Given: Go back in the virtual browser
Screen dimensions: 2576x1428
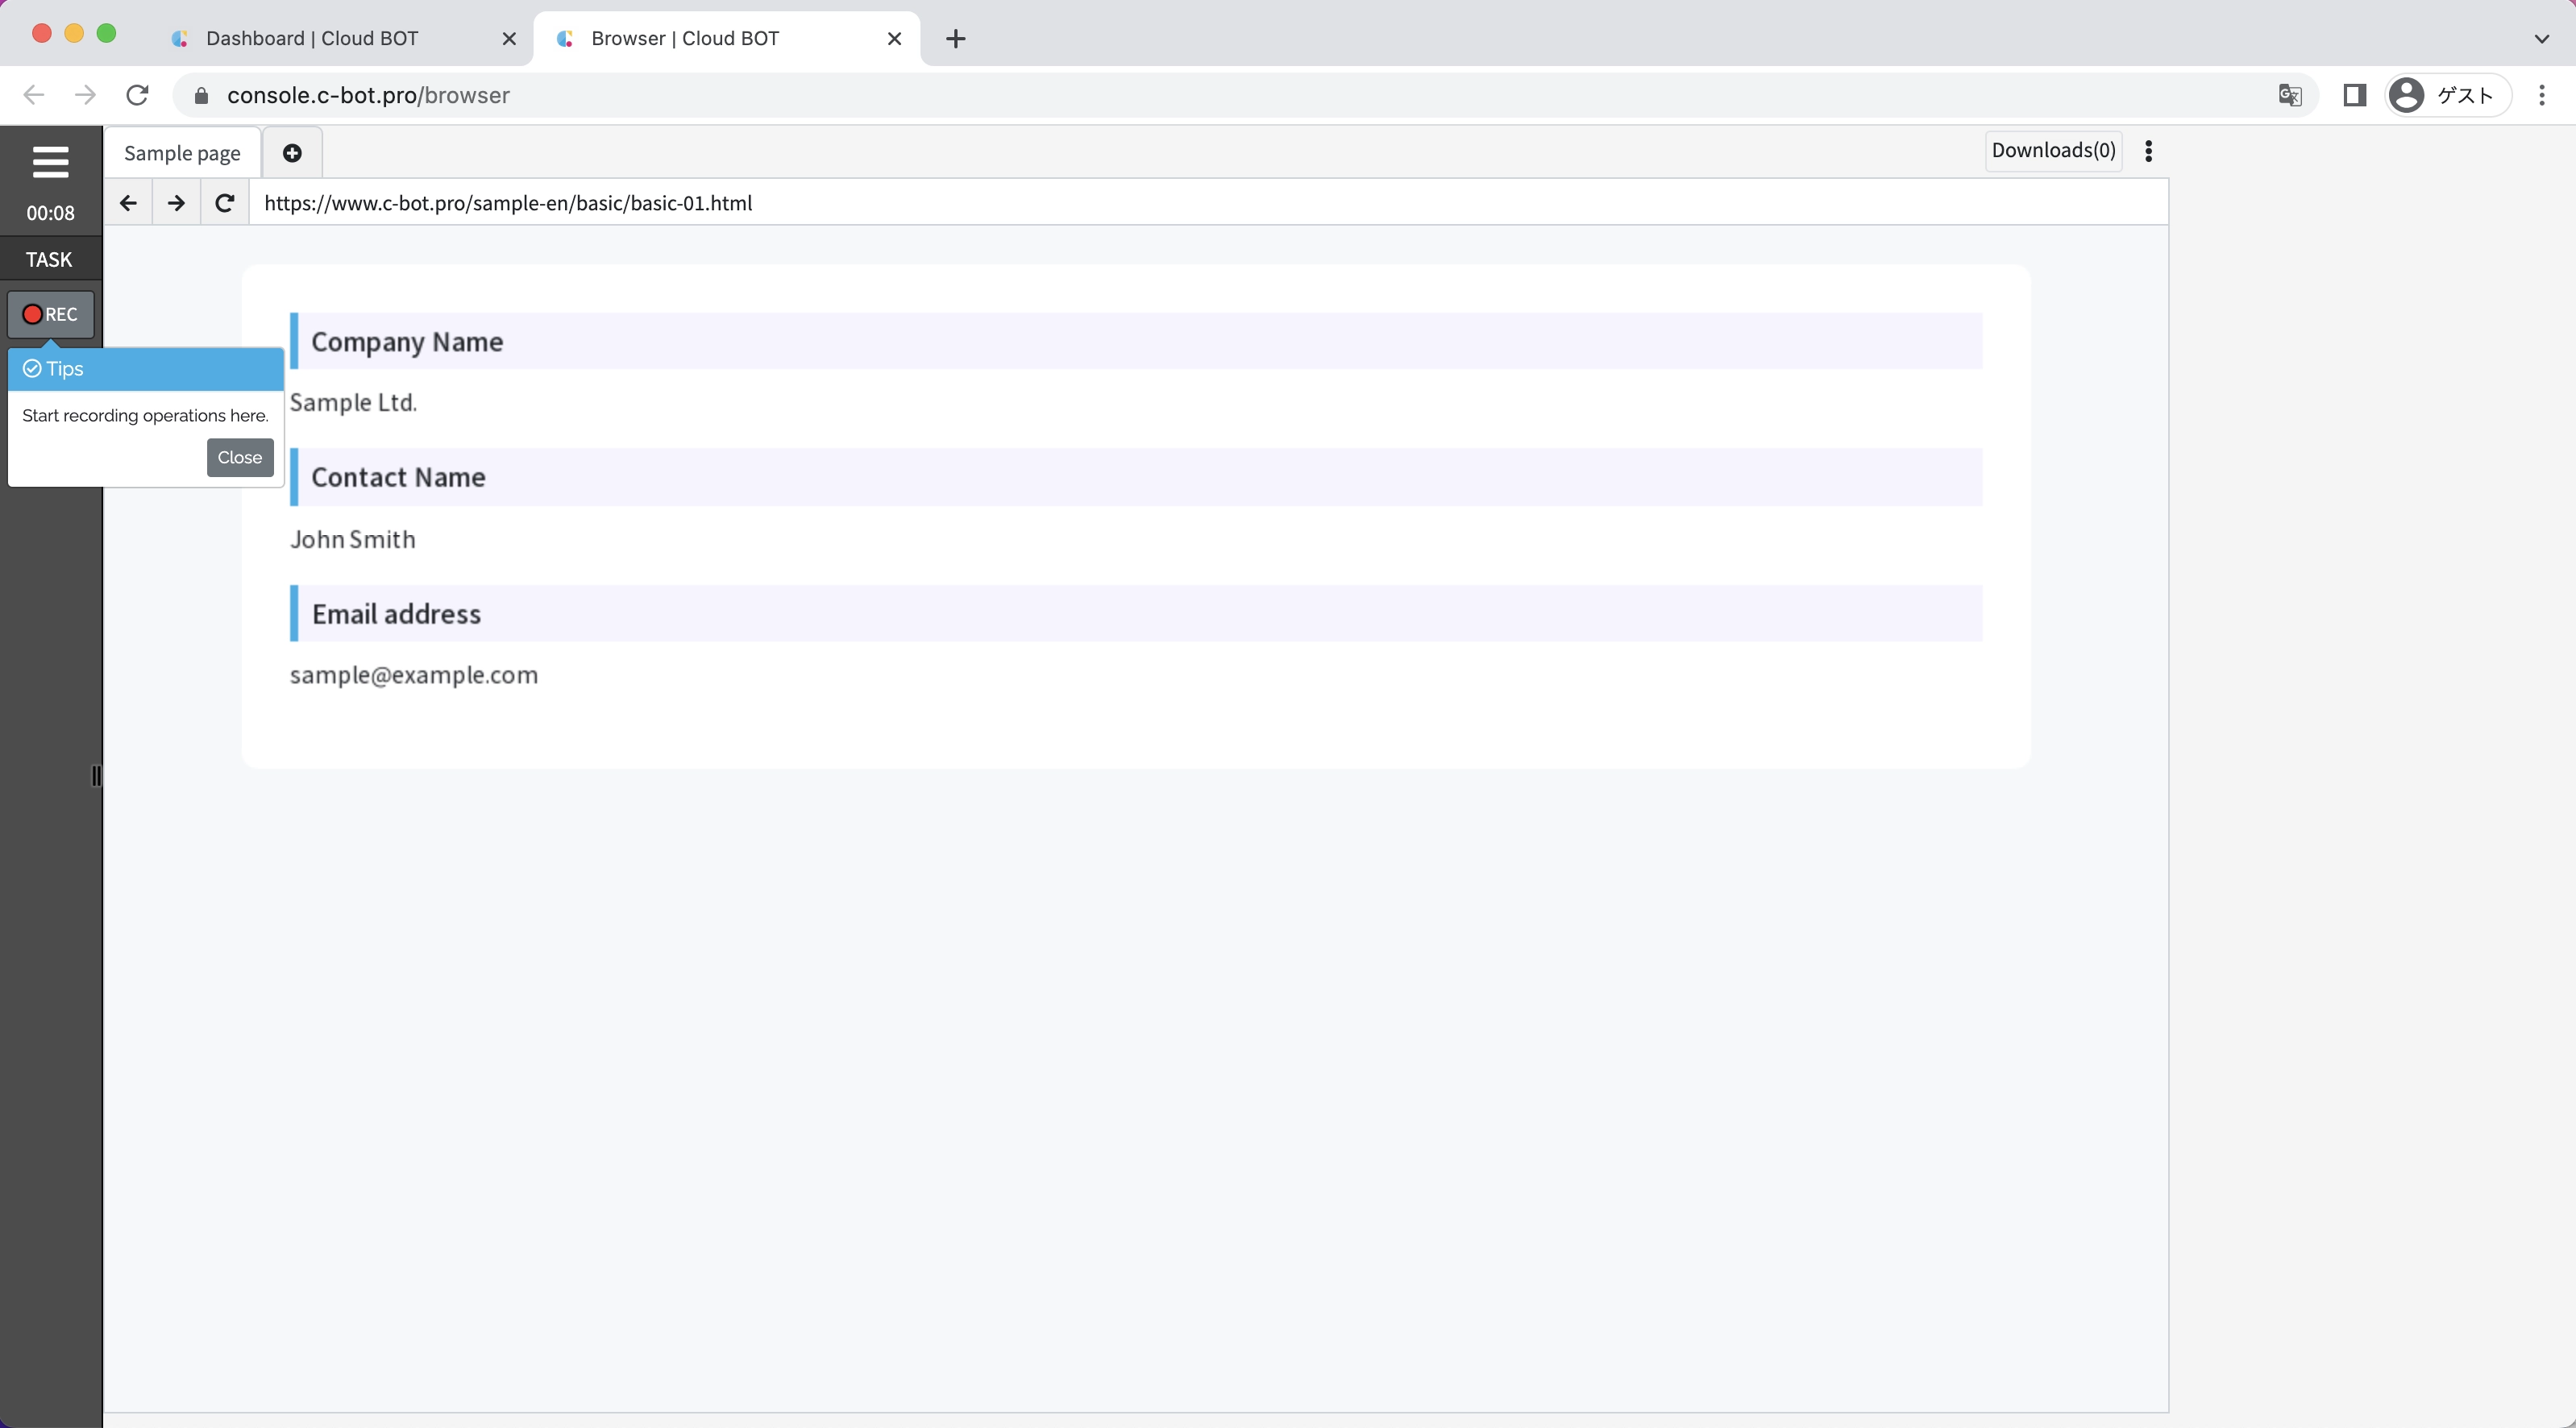Looking at the screenshot, I should point(128,203).
